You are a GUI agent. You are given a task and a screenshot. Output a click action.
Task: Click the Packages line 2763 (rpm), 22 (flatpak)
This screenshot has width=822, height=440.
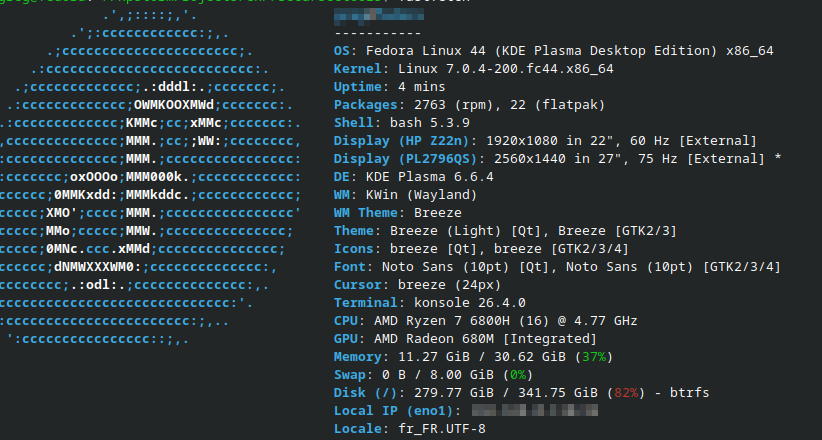470,105
